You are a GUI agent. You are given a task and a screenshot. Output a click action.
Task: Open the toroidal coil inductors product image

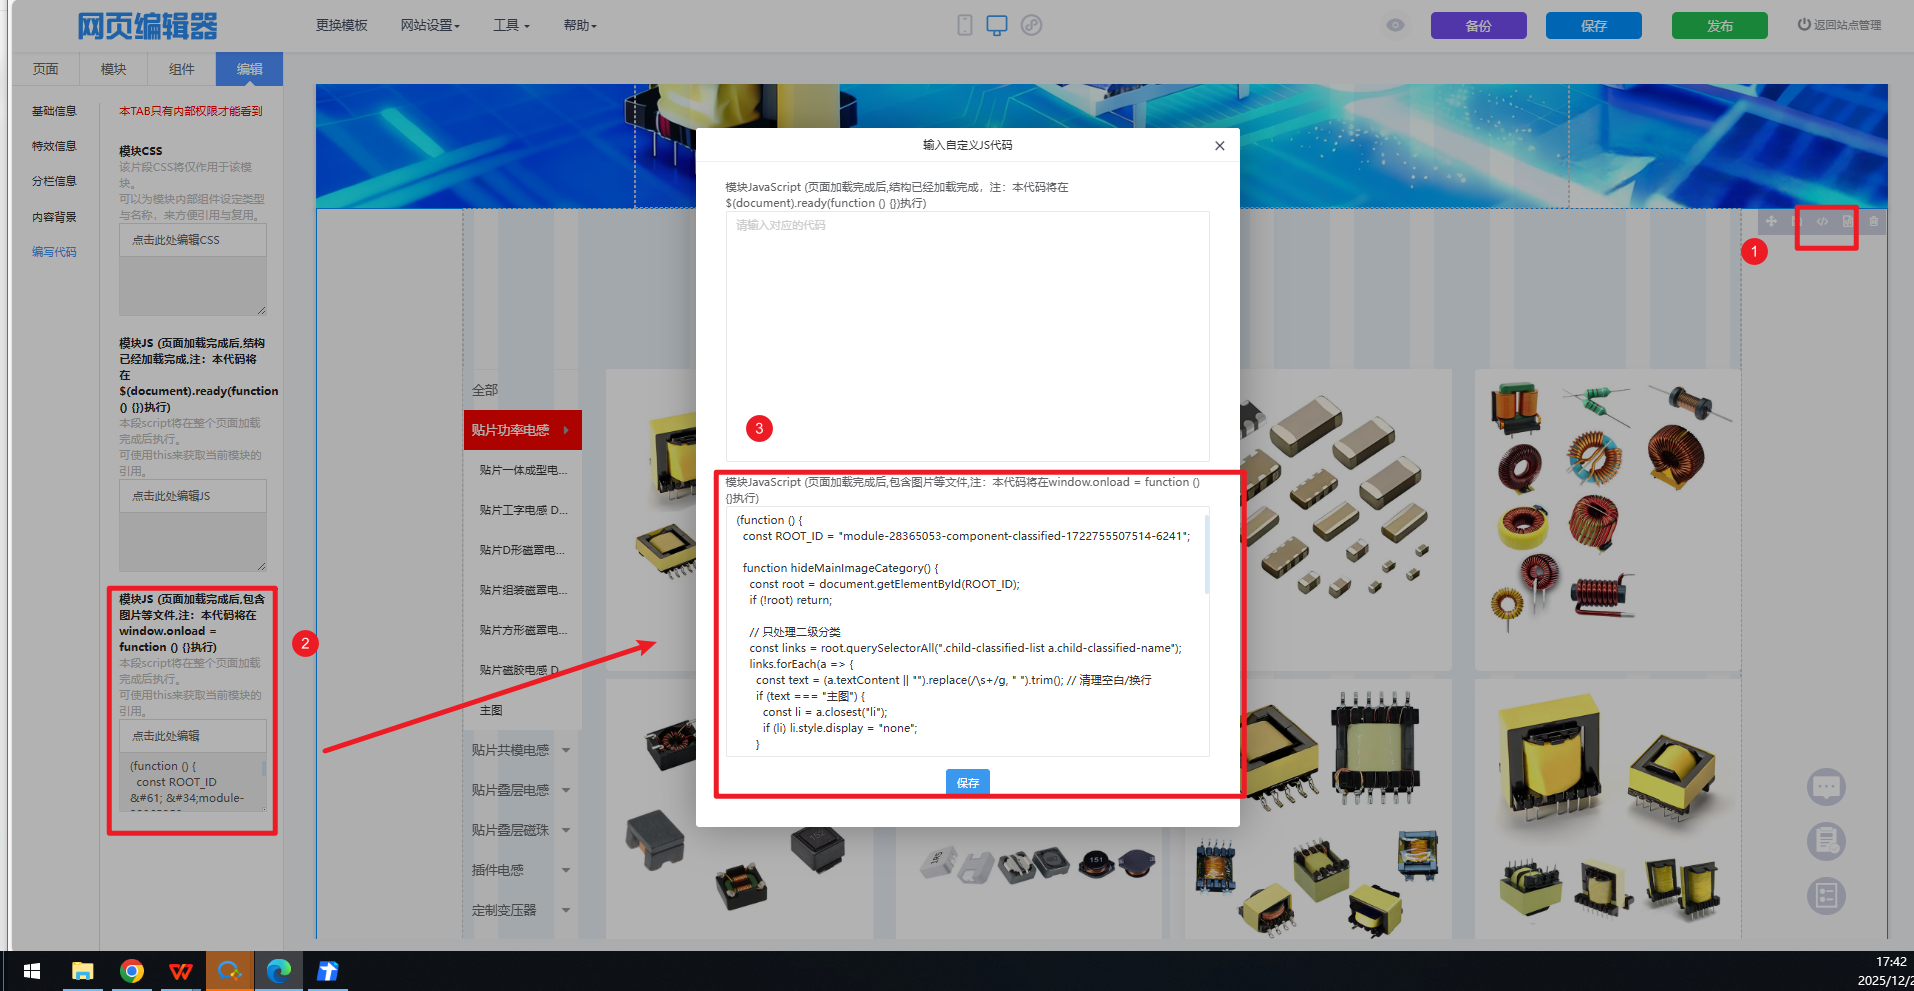tap(1608, 520)
